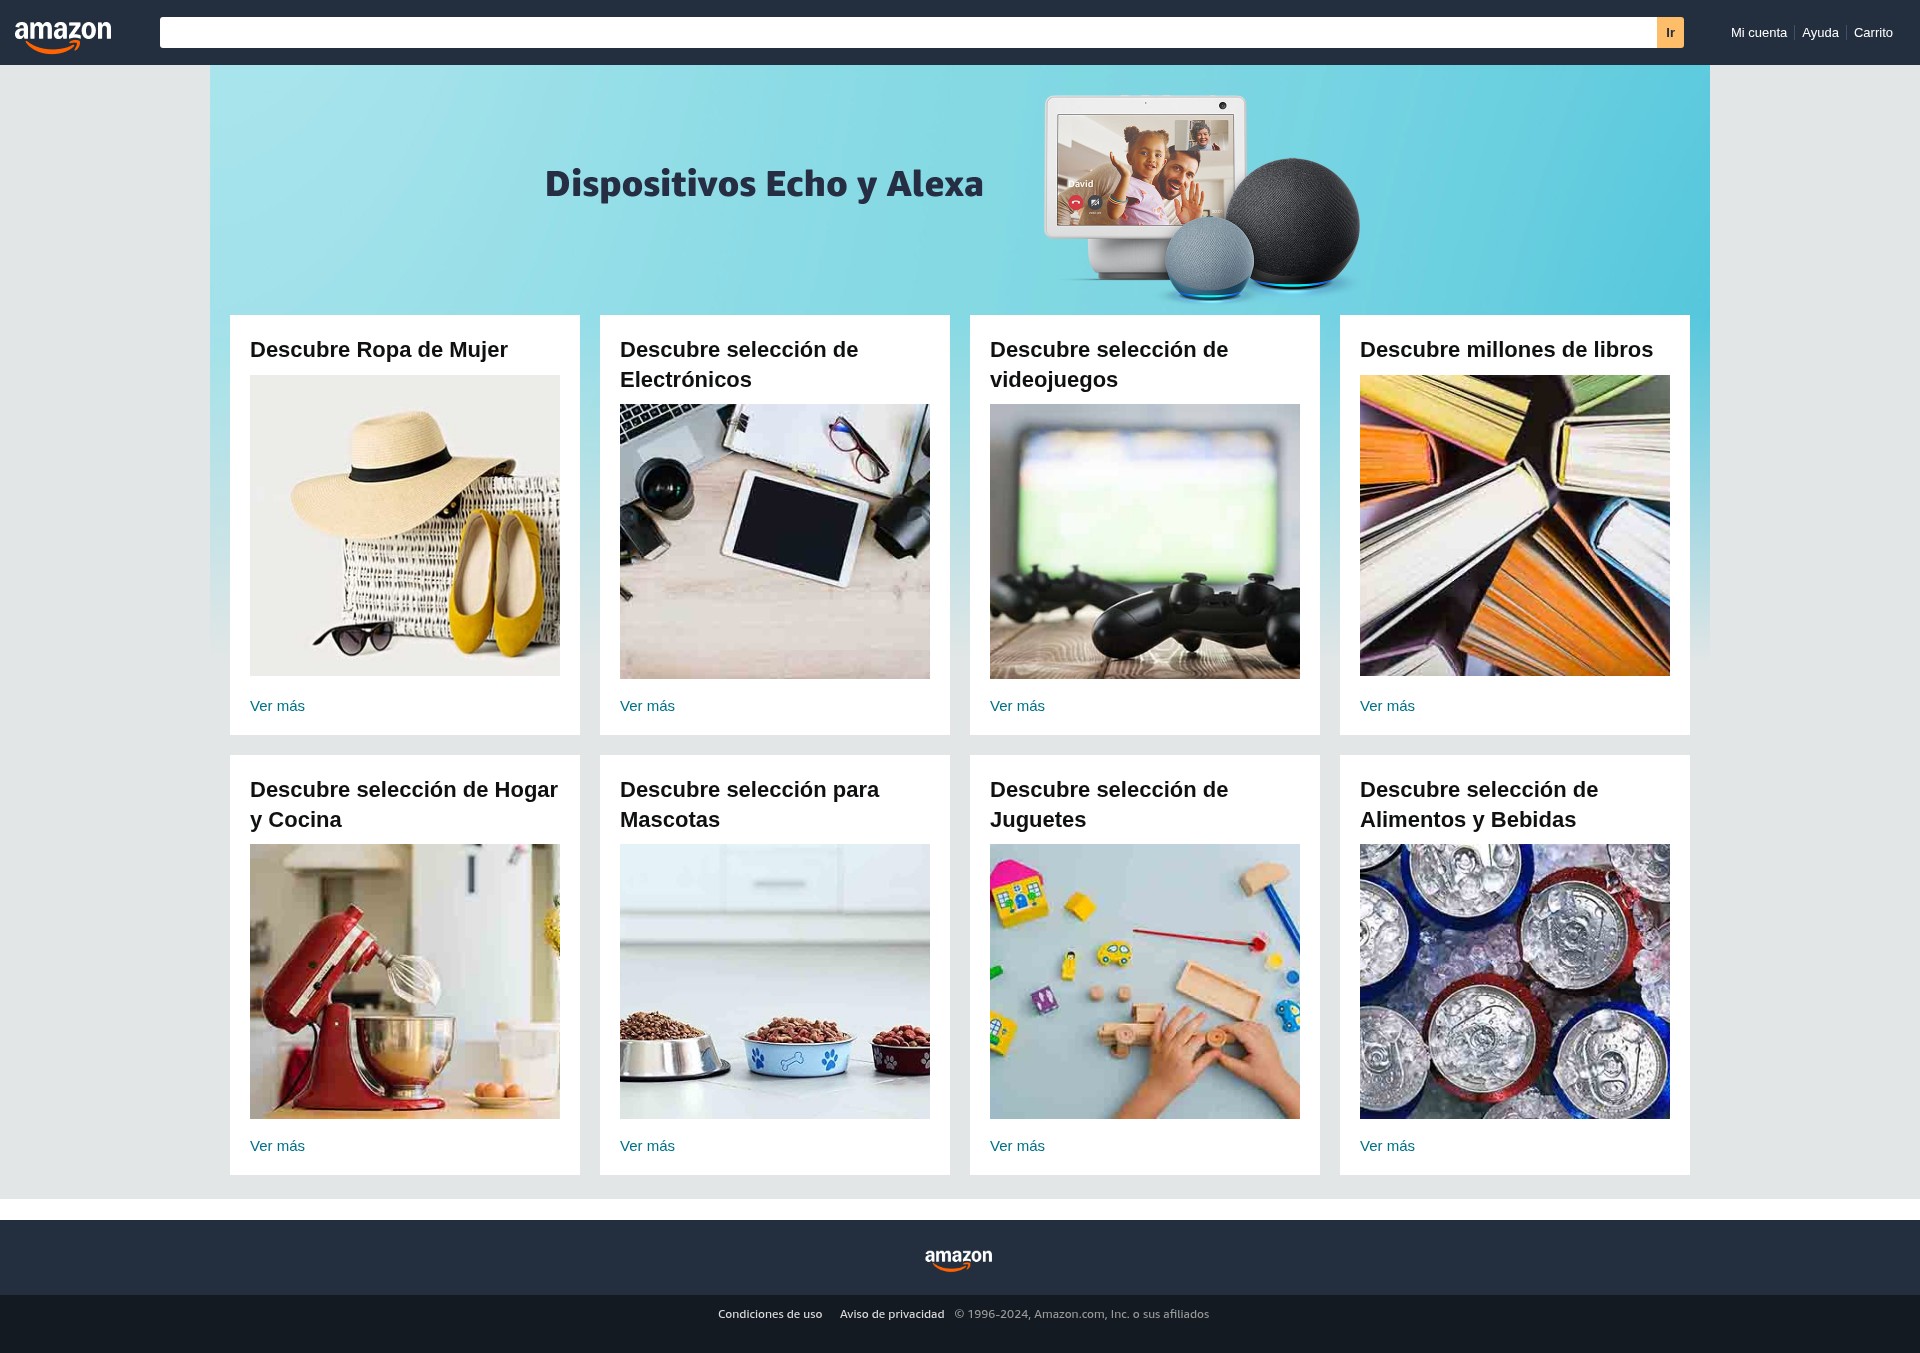Click 'Ver más' under Mascotas
The image size is (1920, 1353).
click(647, 1146)
